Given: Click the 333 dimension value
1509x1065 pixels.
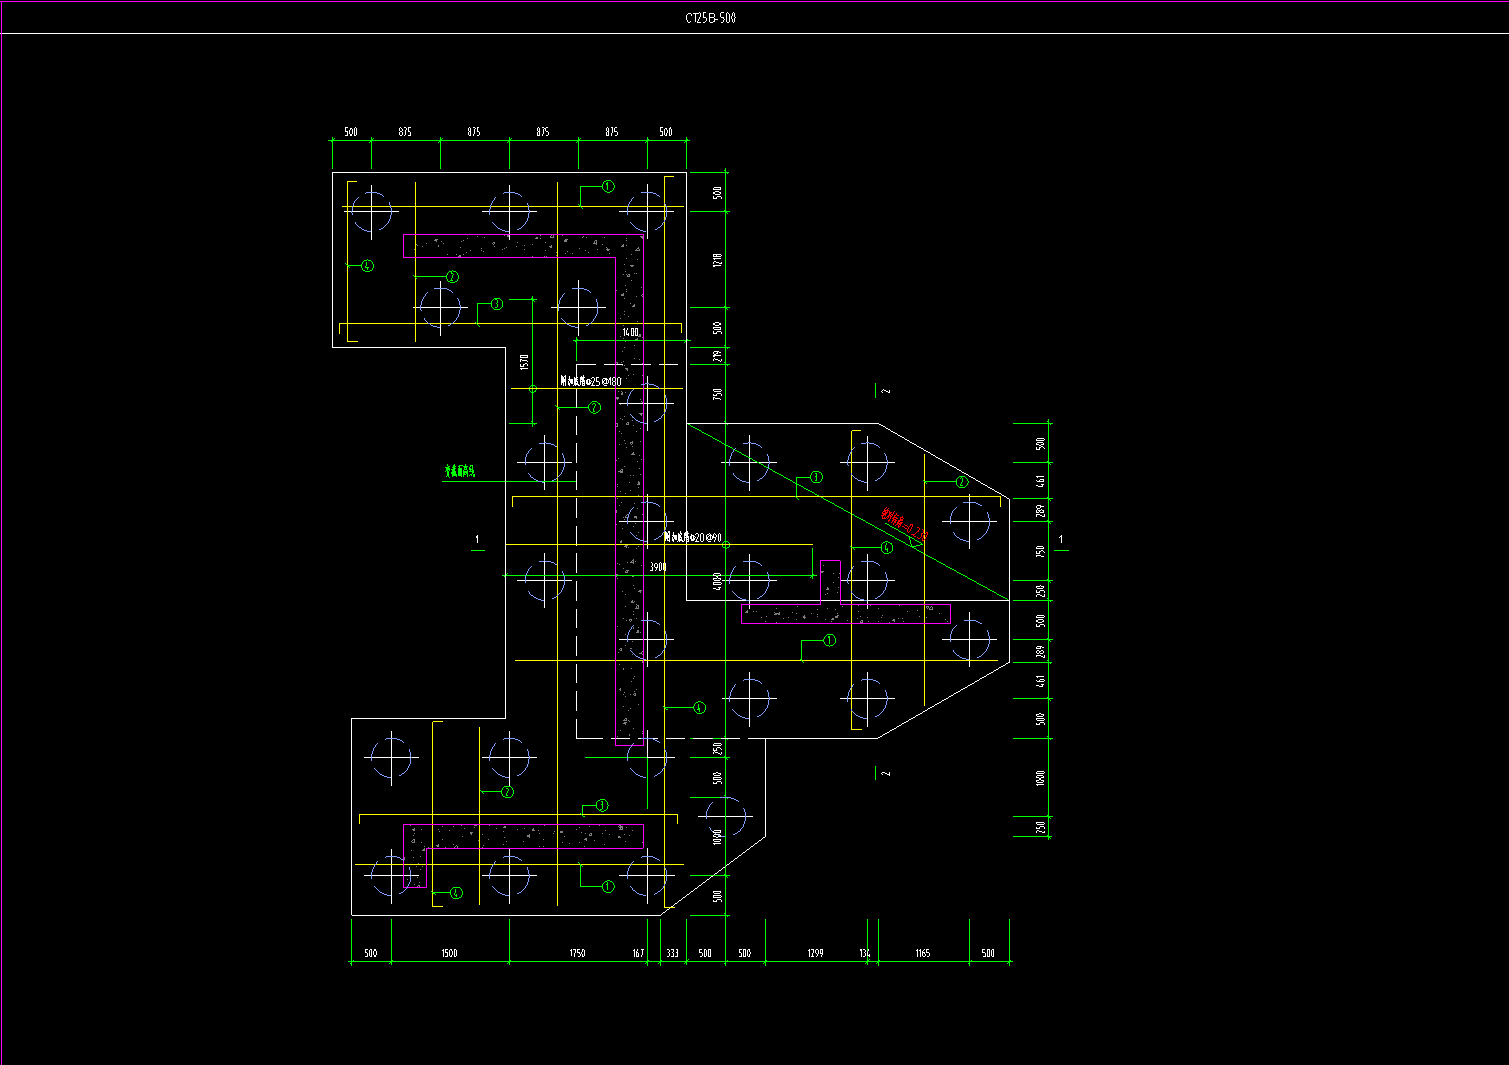Looking at the screenshot, I should coord(672,953).
